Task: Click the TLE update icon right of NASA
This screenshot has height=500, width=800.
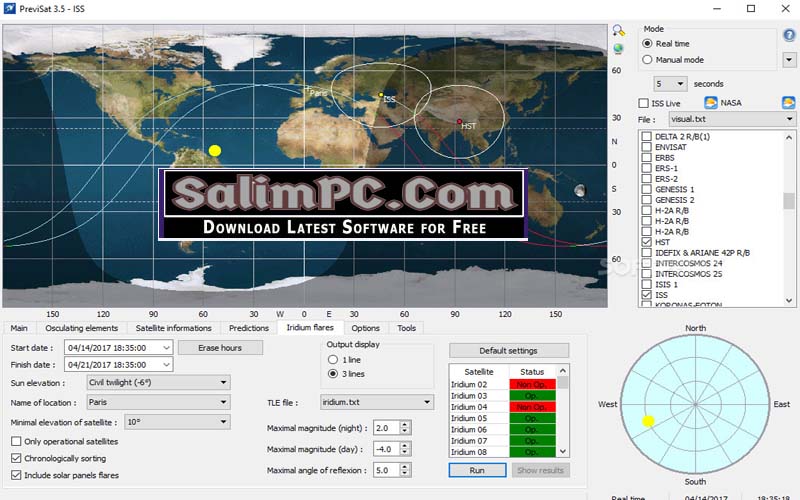Action: [788, 103]
